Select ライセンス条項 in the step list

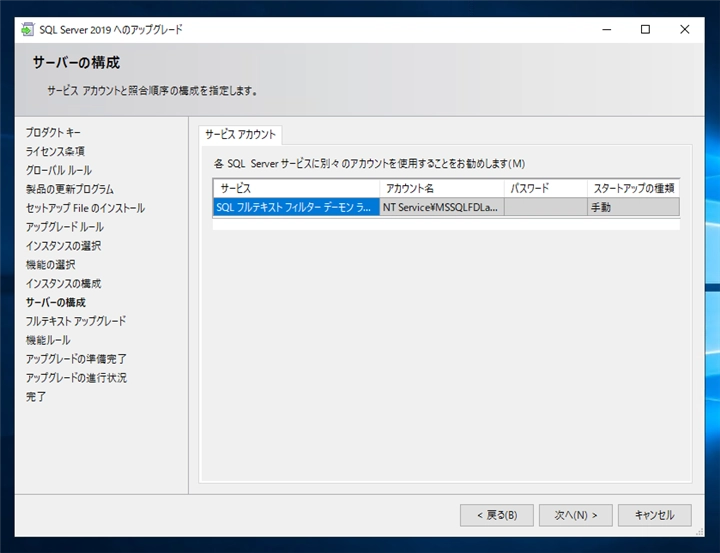(x=55, y=152)
